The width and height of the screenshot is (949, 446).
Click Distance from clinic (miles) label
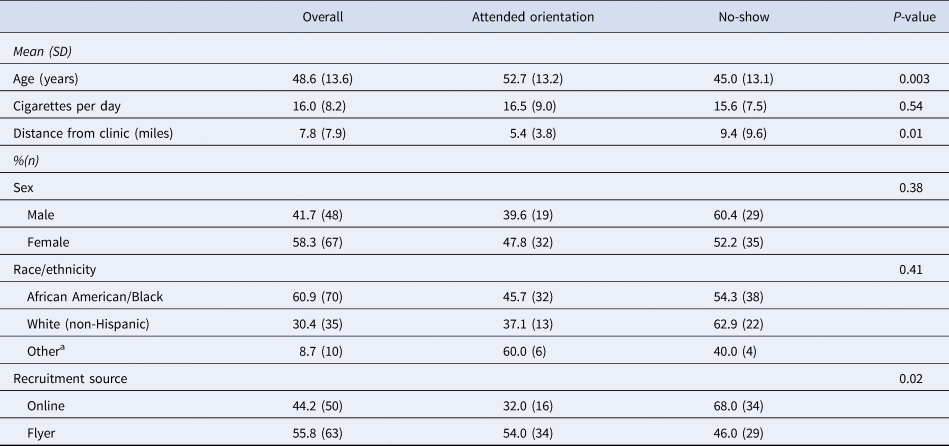point(93,134)
